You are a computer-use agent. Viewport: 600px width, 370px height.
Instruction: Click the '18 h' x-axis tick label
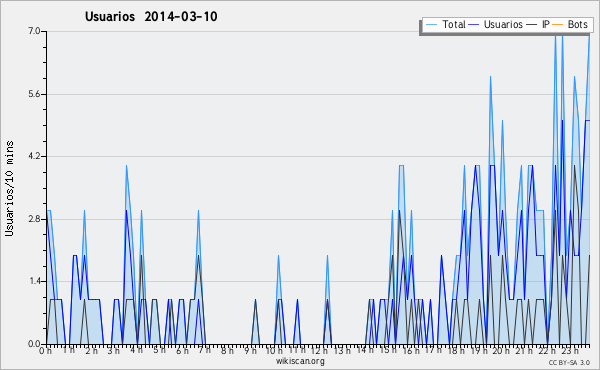pyautogui.click(x=456, y=351)
